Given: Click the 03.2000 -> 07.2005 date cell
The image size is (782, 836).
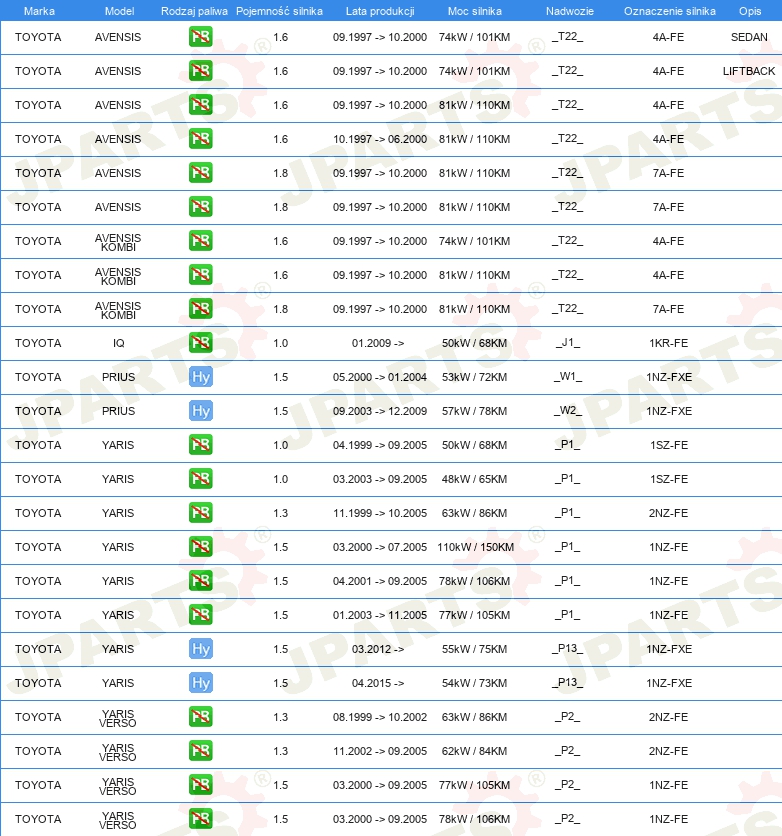Looking at the screenshot, I should click(x=380, y=547).
